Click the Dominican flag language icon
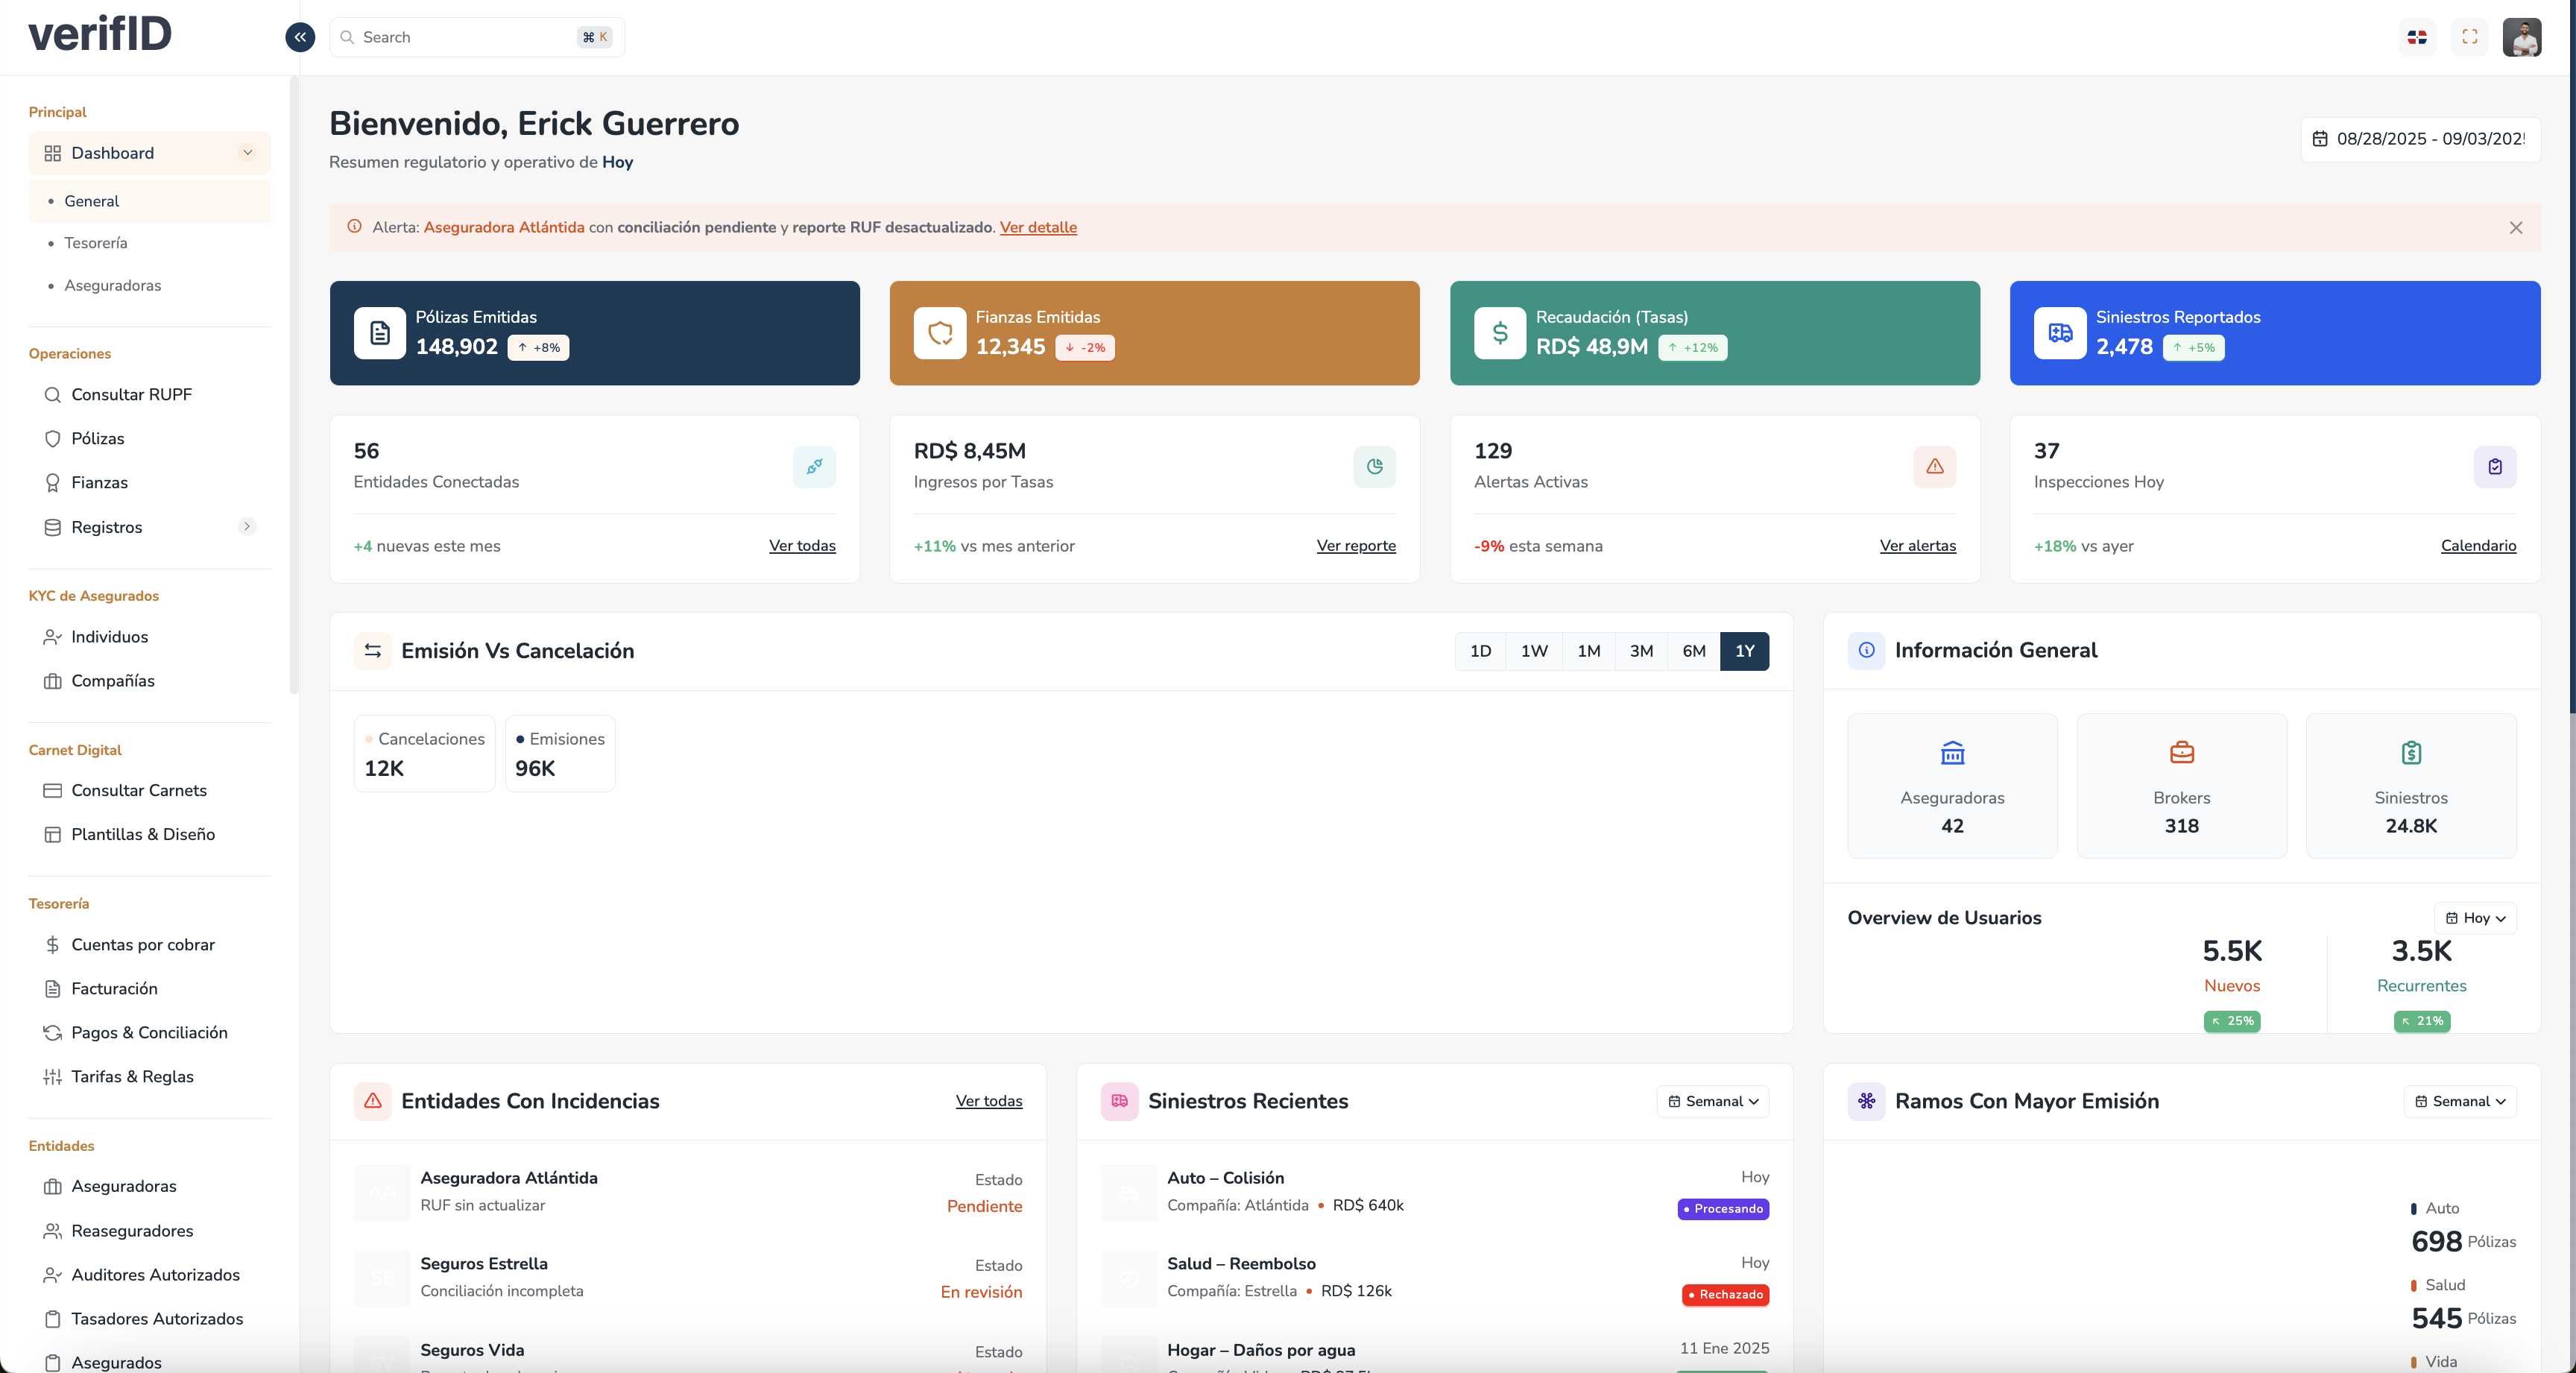 2417,37
